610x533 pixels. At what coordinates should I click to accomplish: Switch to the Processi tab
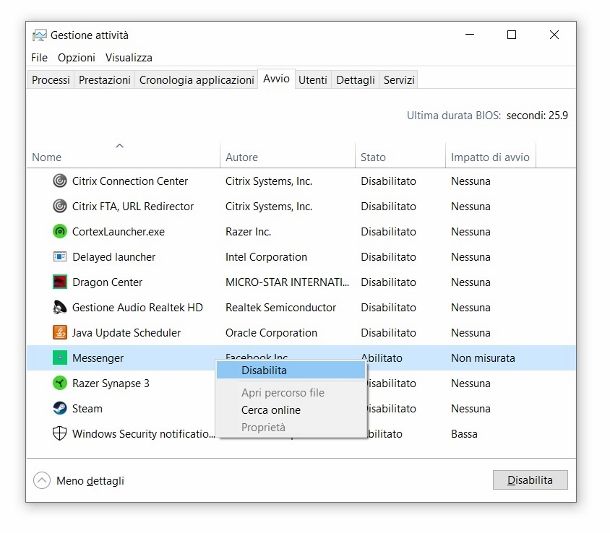51,80
